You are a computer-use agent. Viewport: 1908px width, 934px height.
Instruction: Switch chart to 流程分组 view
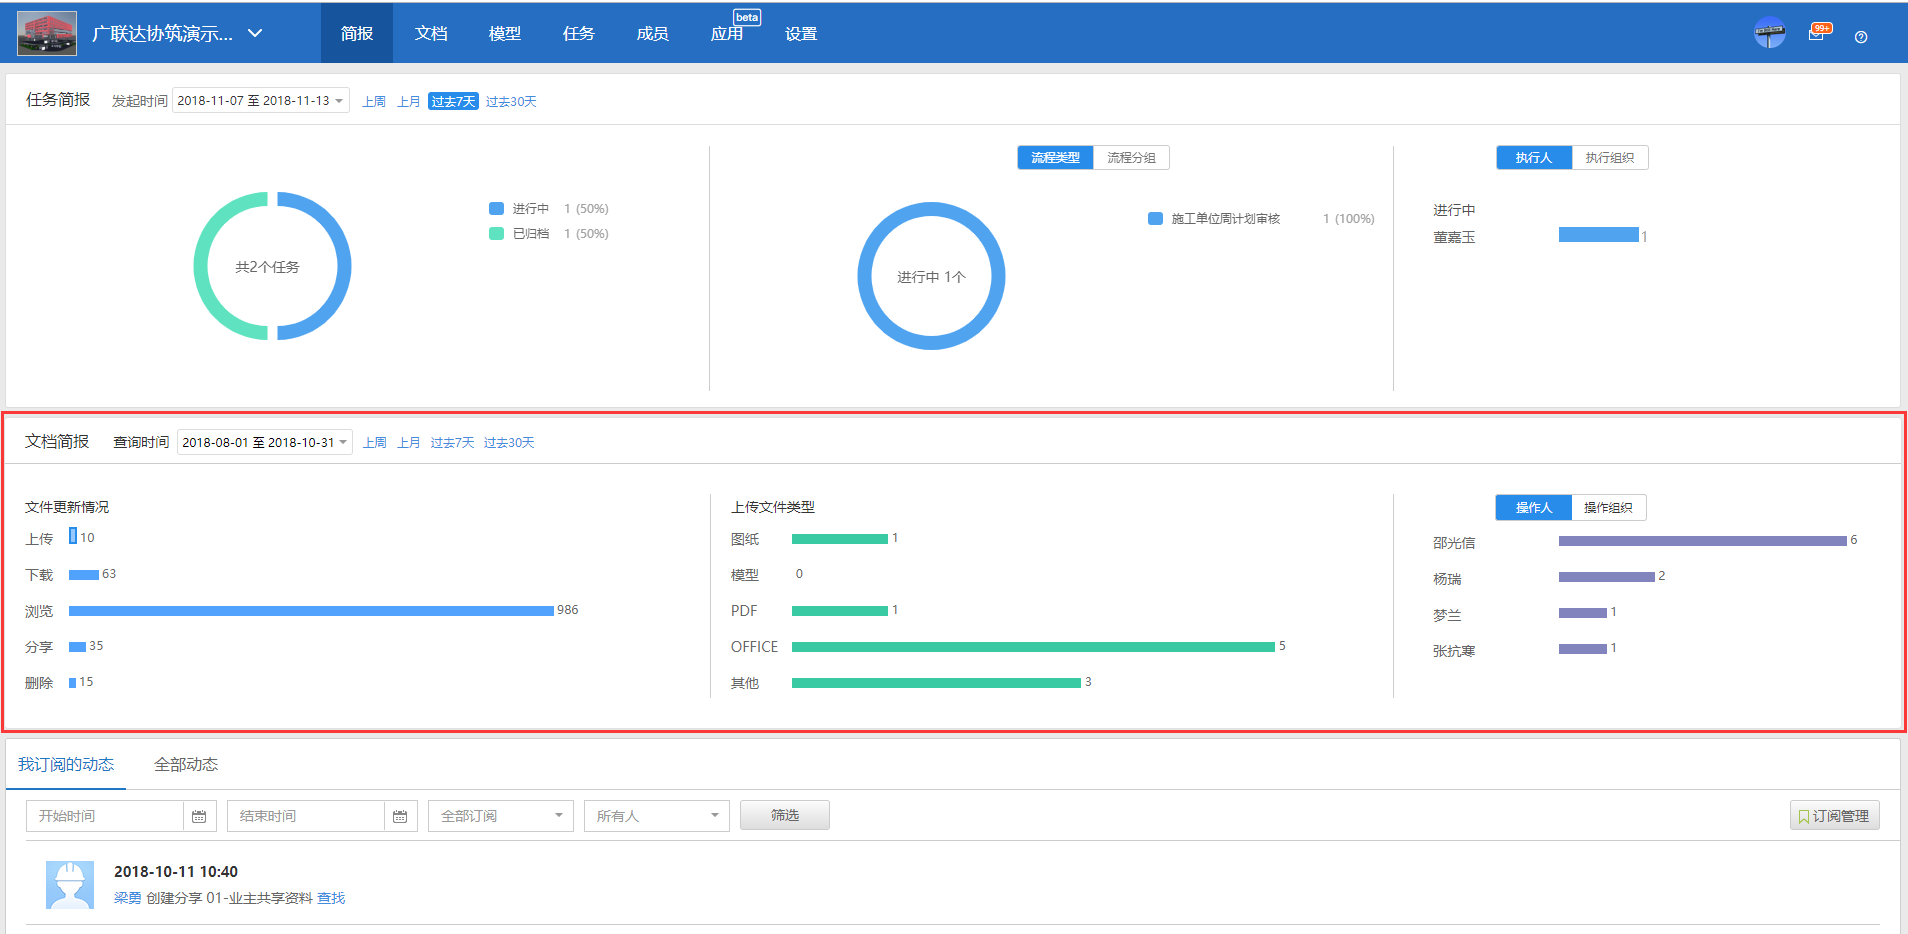tap(1131, 158)
